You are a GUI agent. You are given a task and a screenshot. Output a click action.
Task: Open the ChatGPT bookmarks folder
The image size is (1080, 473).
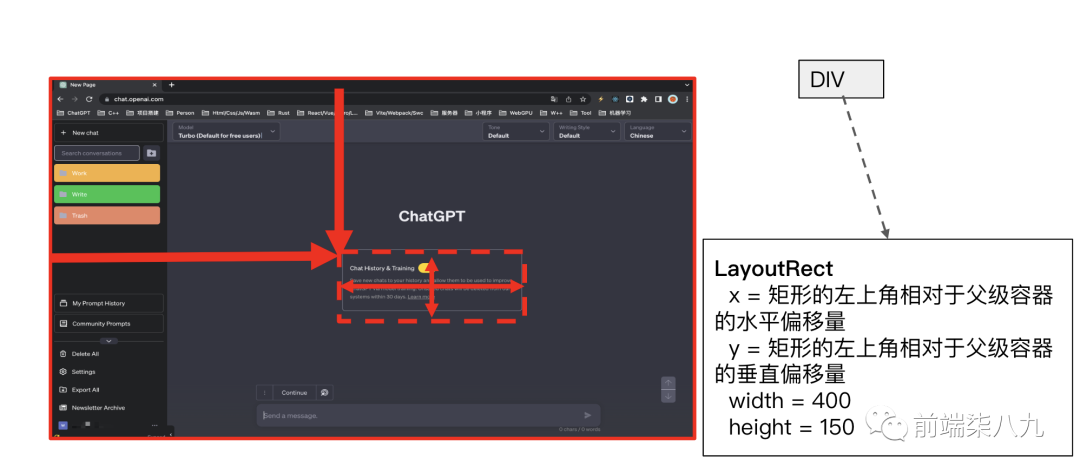73,112
